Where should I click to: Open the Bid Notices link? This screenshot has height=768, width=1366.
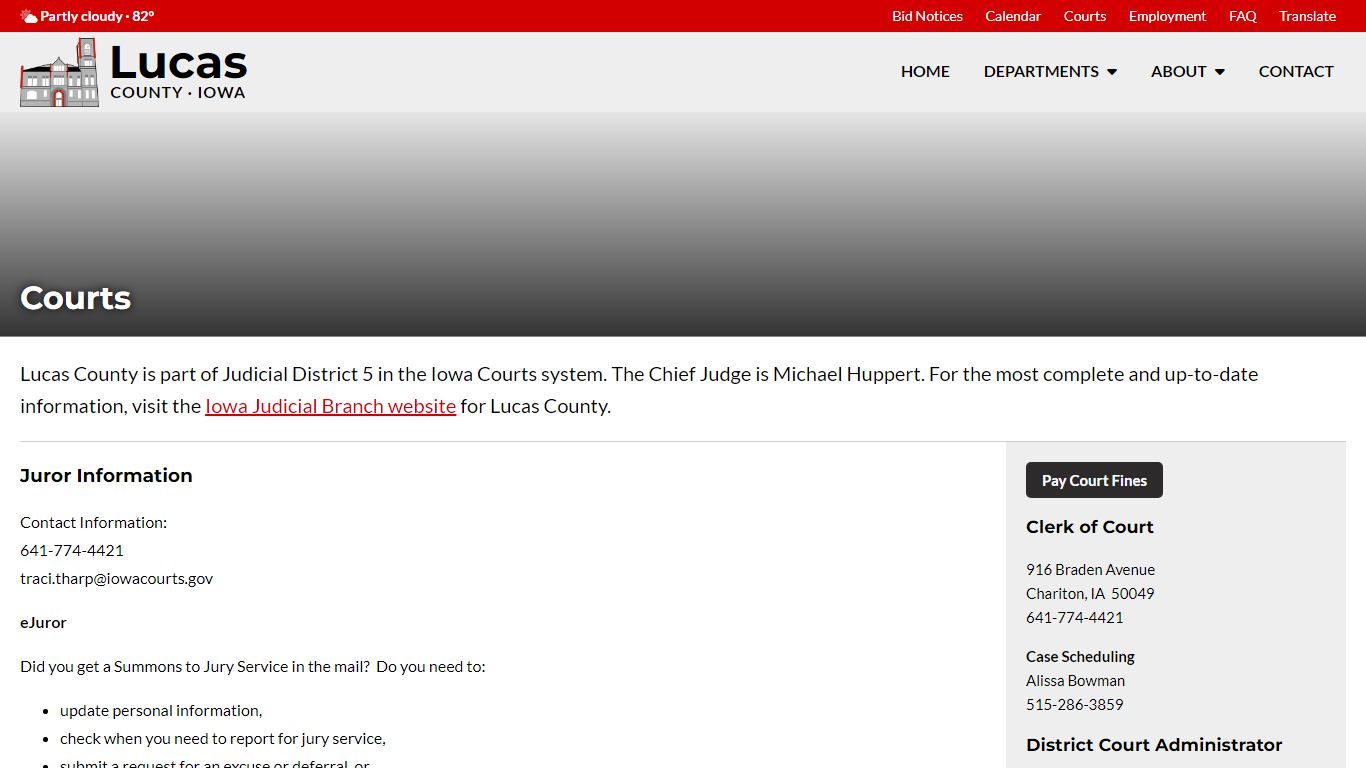point(927,16)
